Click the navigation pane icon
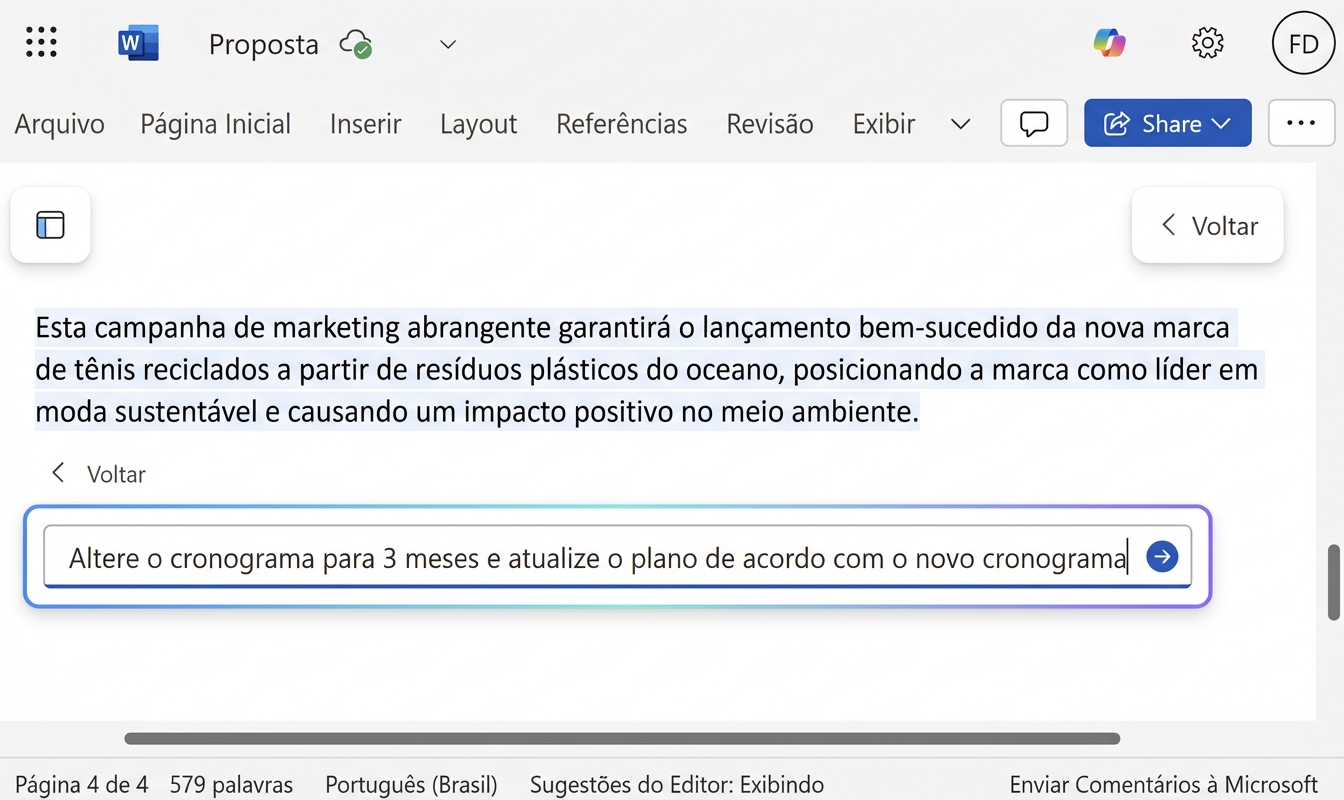 [x=49, y=225]
